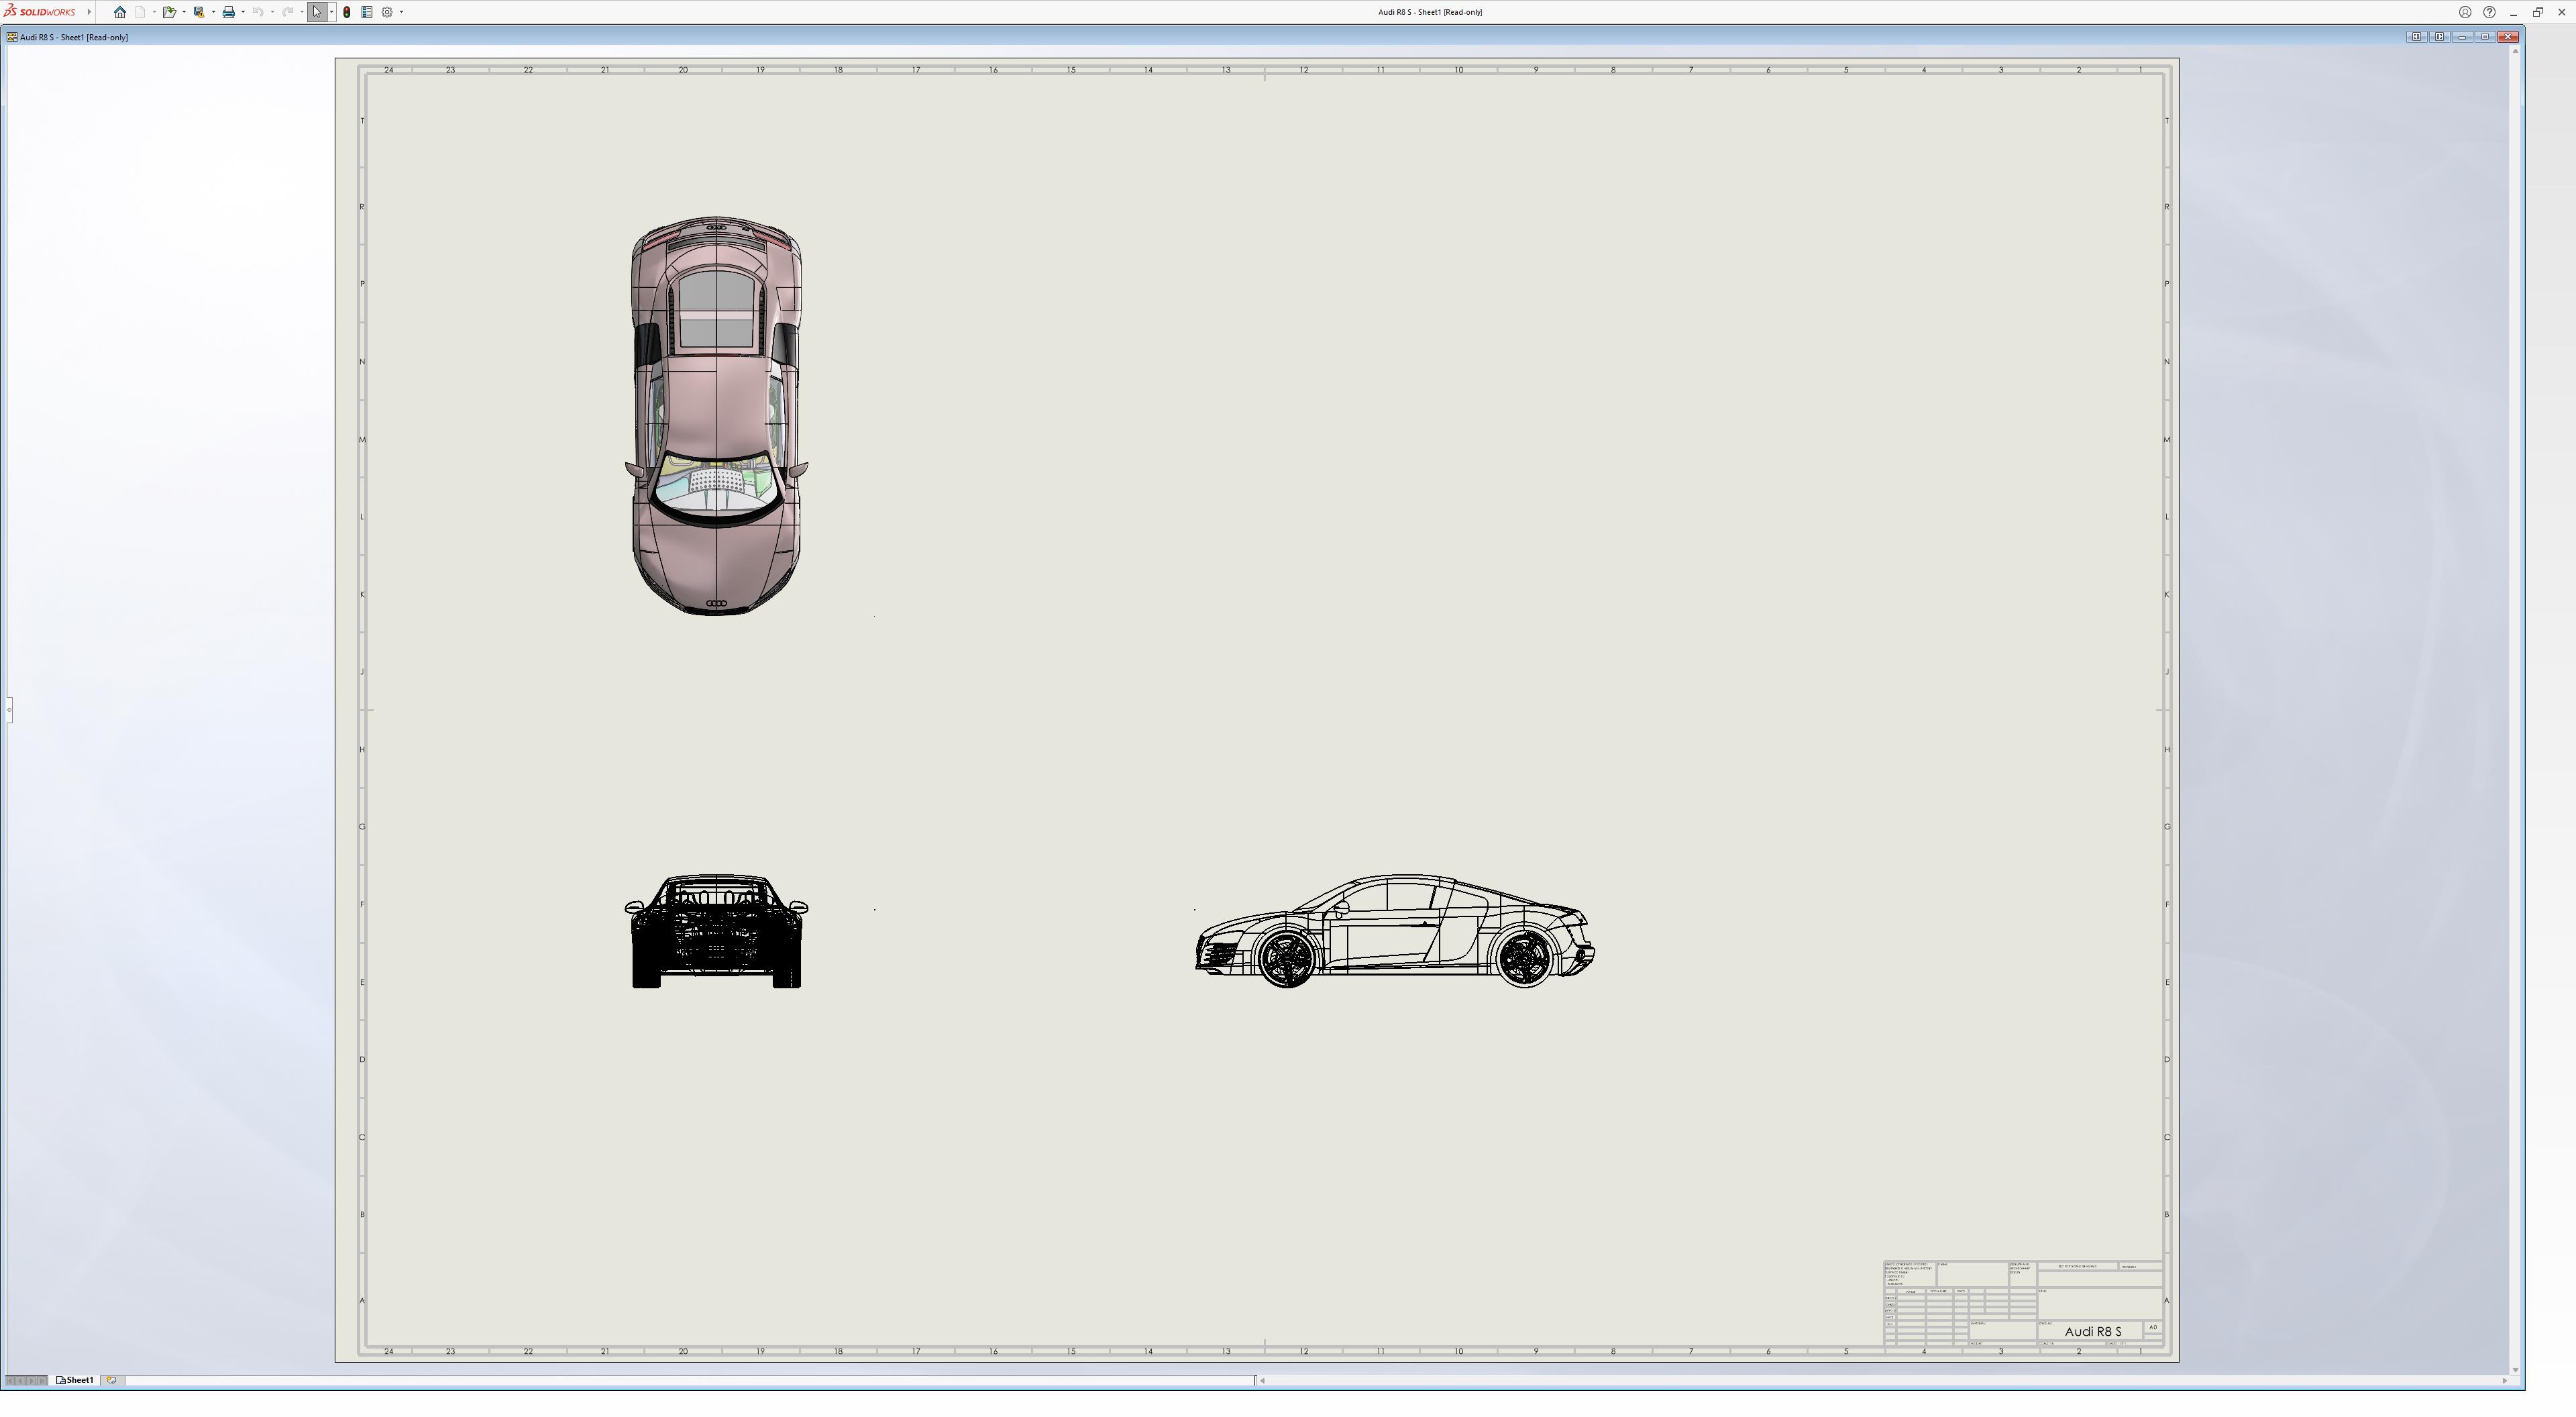Switch to the Sheet1 tab
Image resolution: width=2576 pixels, height=1417 pixels.
point(76,1380)
